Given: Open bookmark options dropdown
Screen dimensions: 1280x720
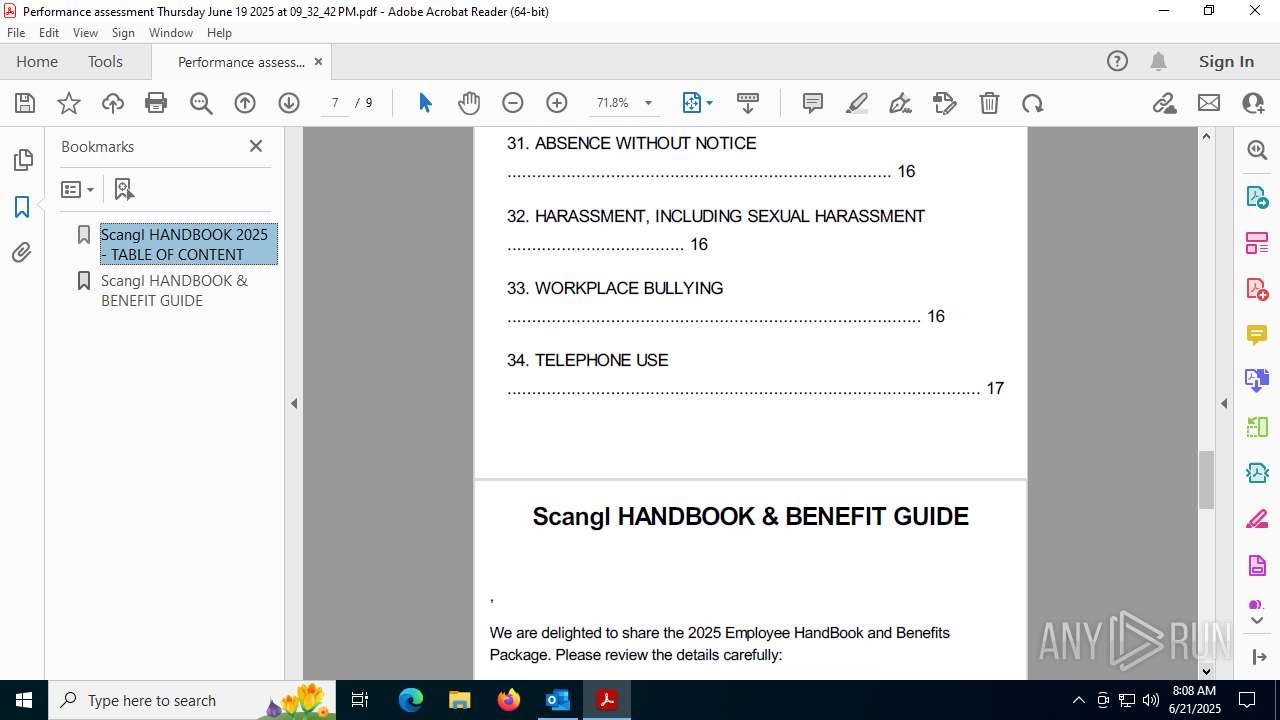Looking at the screenshot, I should pos(78,189).
